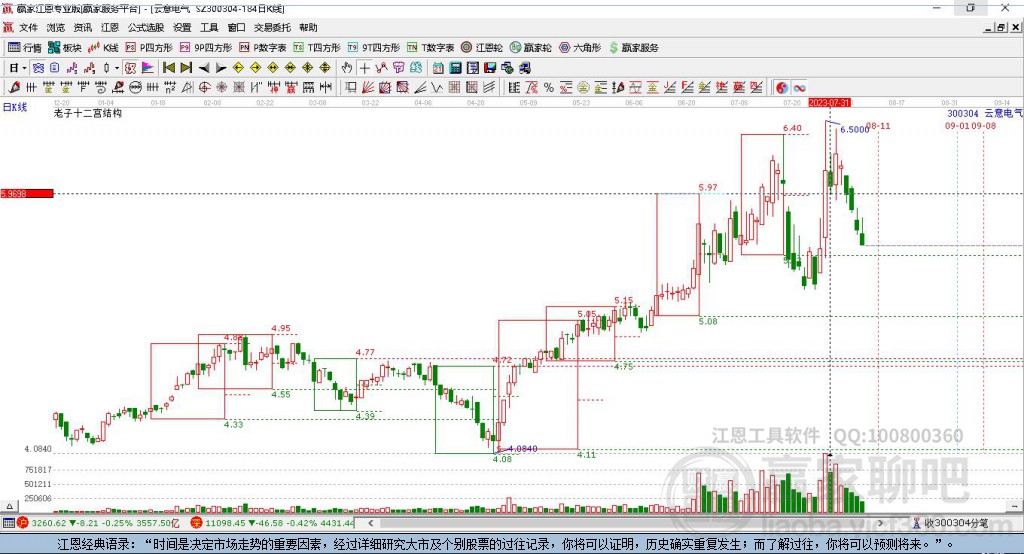Open P数字表 number table

[263, 48]
